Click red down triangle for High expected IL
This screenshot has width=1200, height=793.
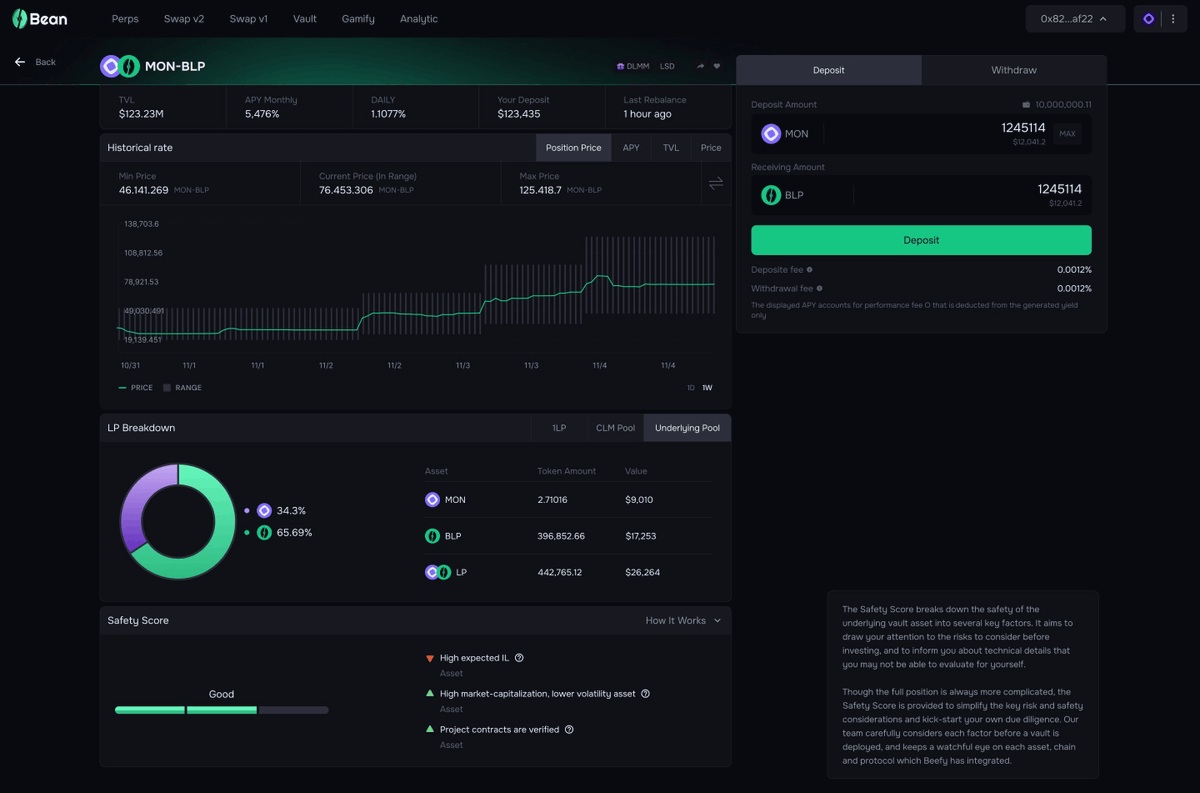click(x=430, y=658)
